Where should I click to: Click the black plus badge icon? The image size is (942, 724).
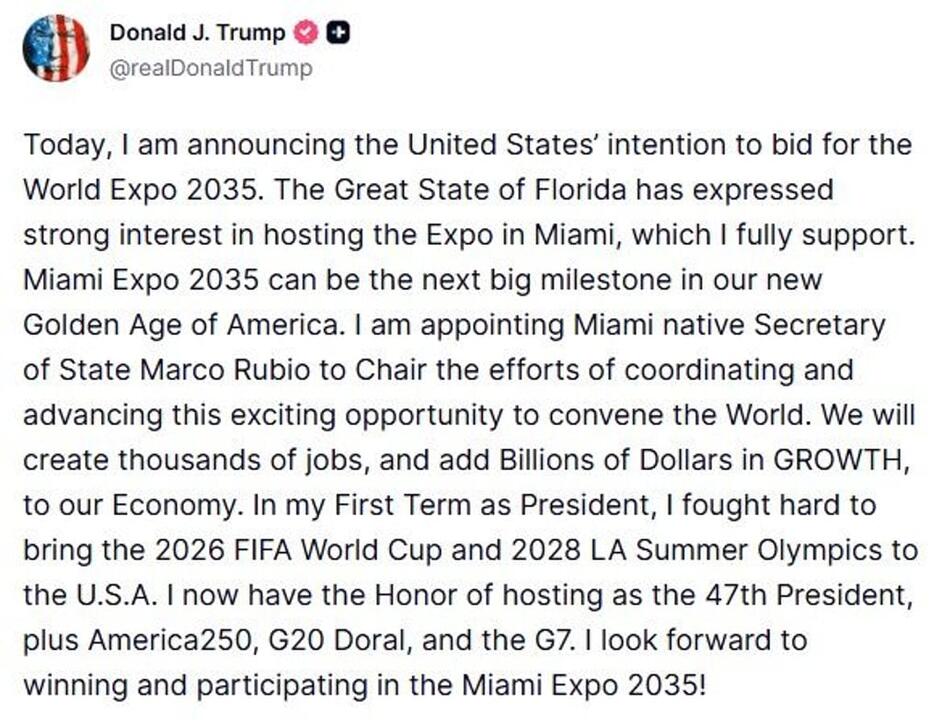click(x=339, y=33)
